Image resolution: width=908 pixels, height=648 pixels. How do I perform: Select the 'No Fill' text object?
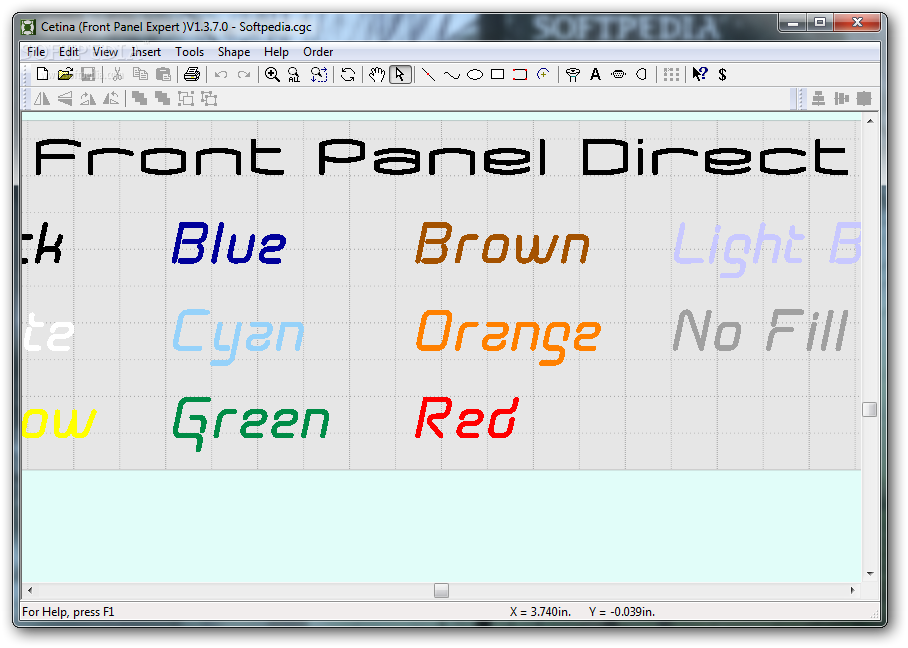760,330
